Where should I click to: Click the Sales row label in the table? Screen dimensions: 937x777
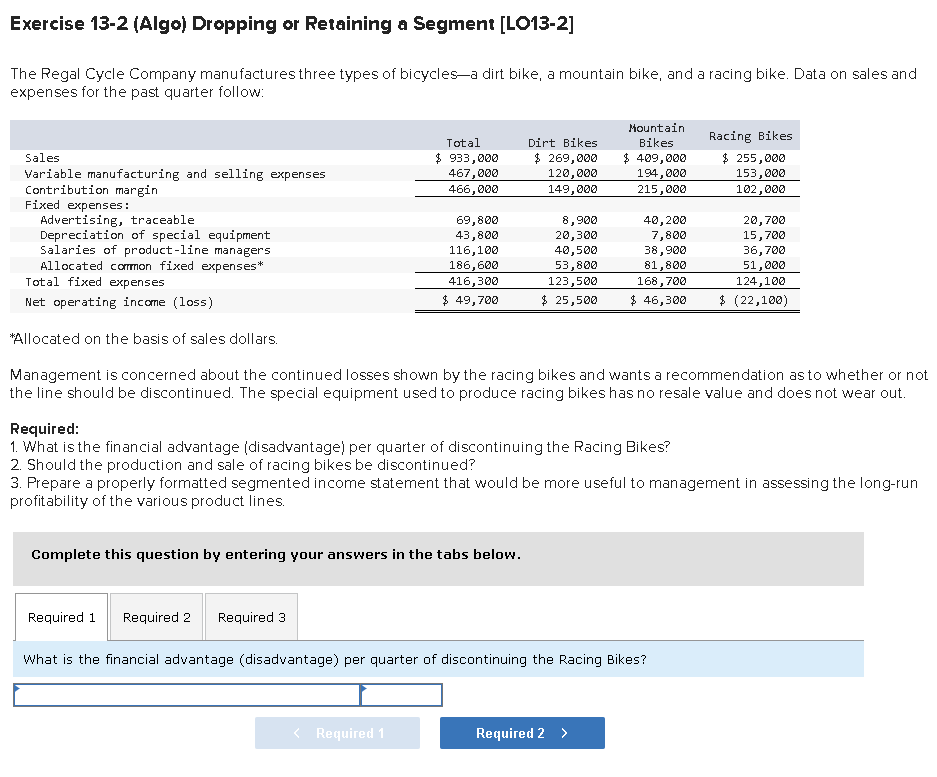click(42, 158)
